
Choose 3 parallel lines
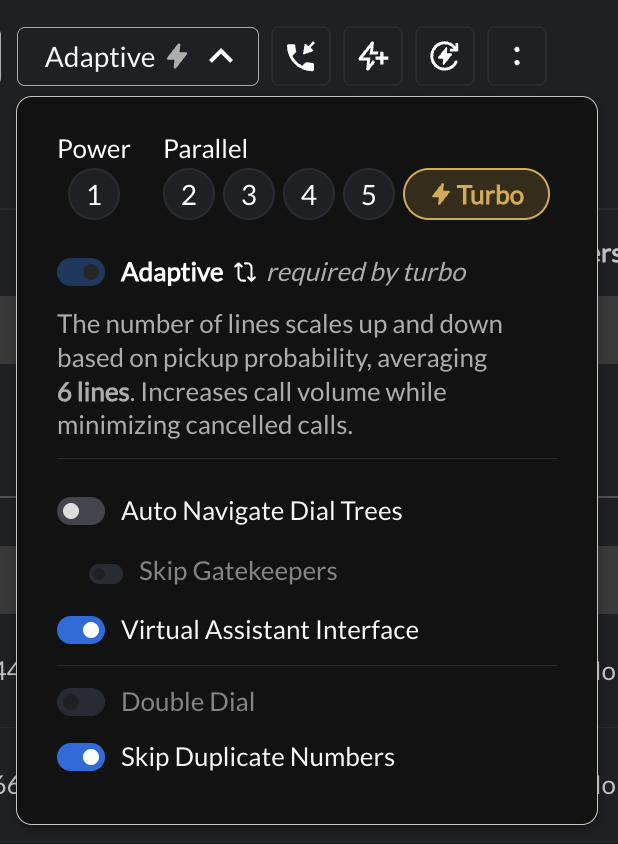click(x=249, y=194)
